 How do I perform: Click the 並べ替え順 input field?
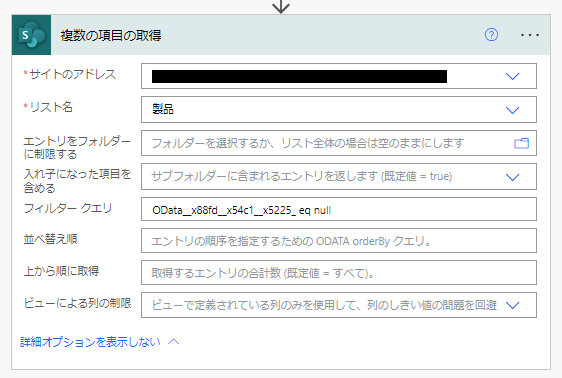click(x=339, y=241)
